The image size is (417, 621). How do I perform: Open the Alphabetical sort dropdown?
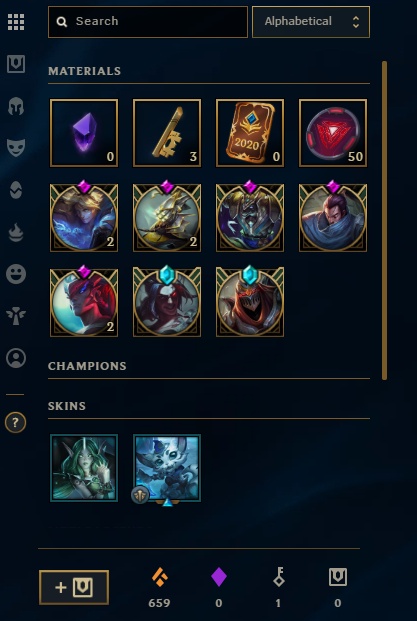click(x=311, y=22)
